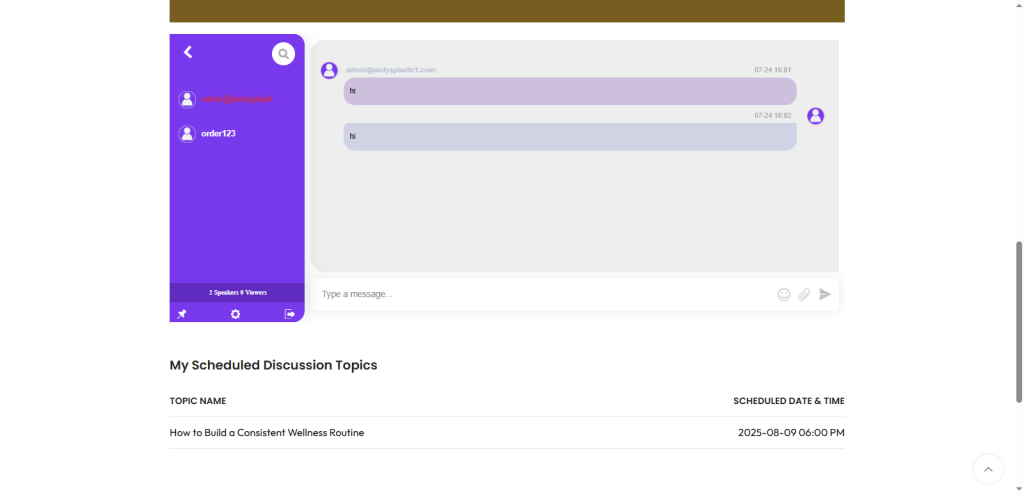Select the red admin user in sidebar
The image size is (1024, 495).
tap(235, 99)
